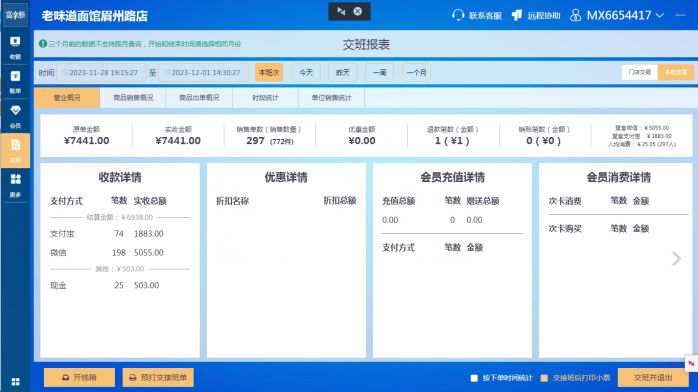Click the end time field 2023-12-01 14:30:27
Viewport: 698px width, 392px height.
(x=203, y=73)
